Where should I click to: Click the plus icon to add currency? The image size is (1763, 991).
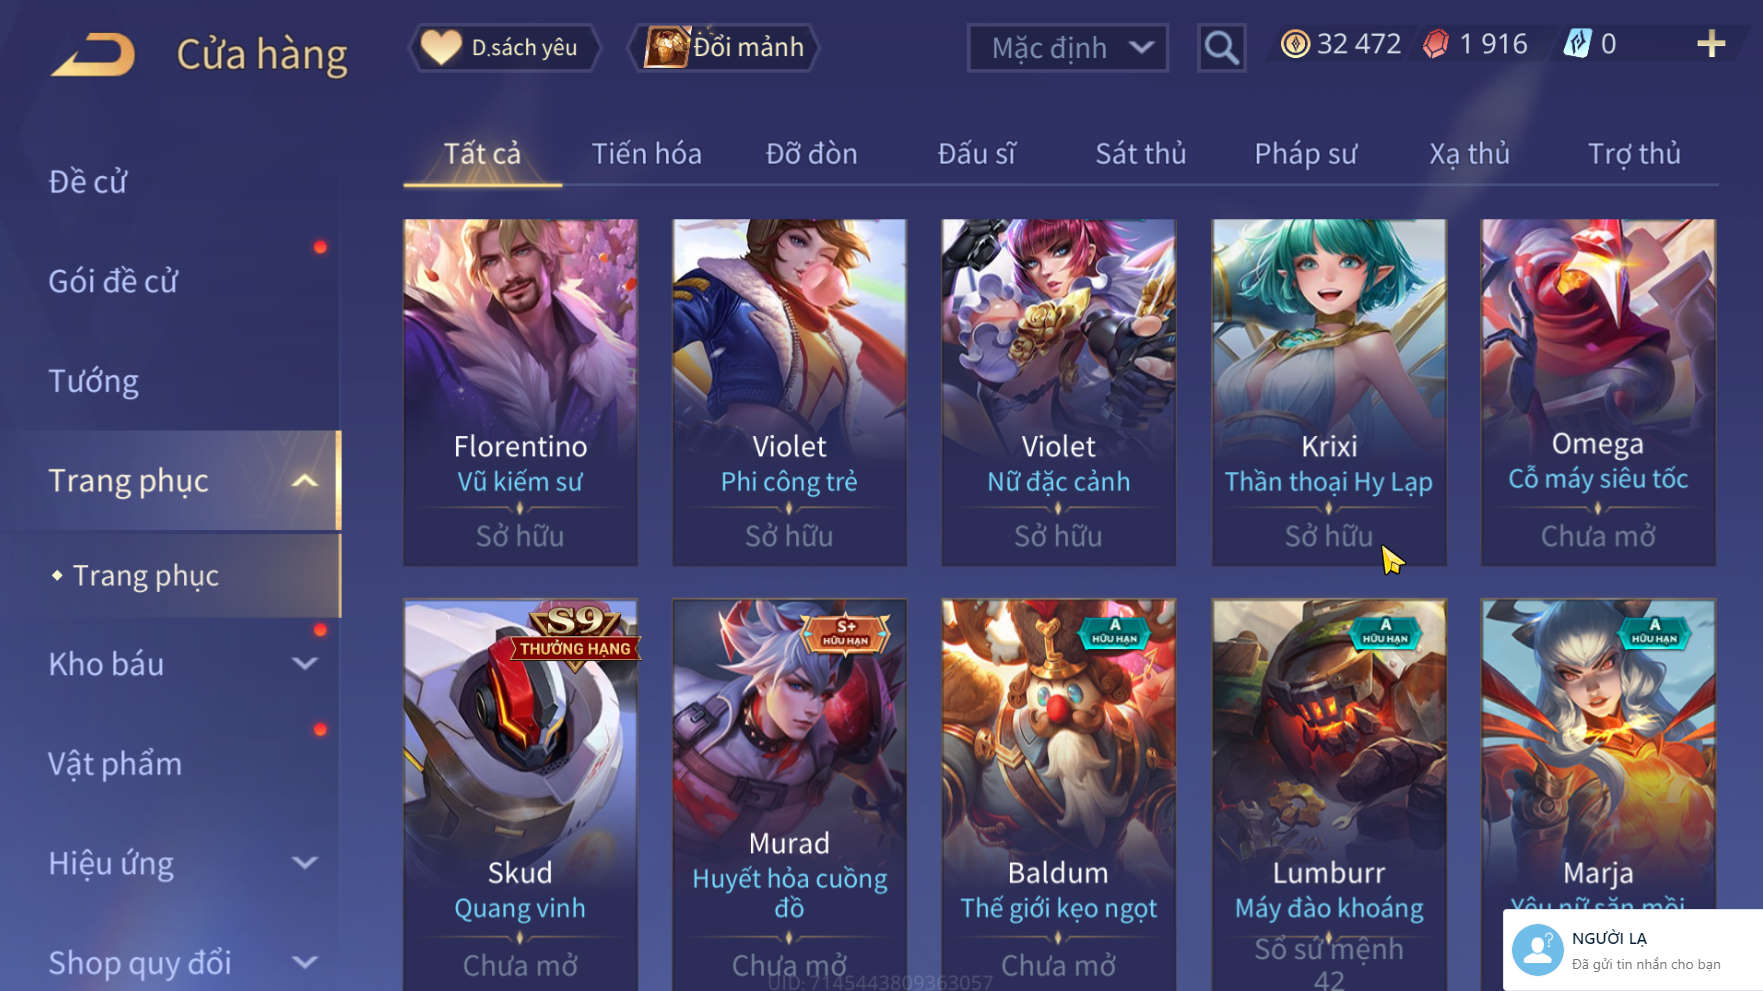1711,44
